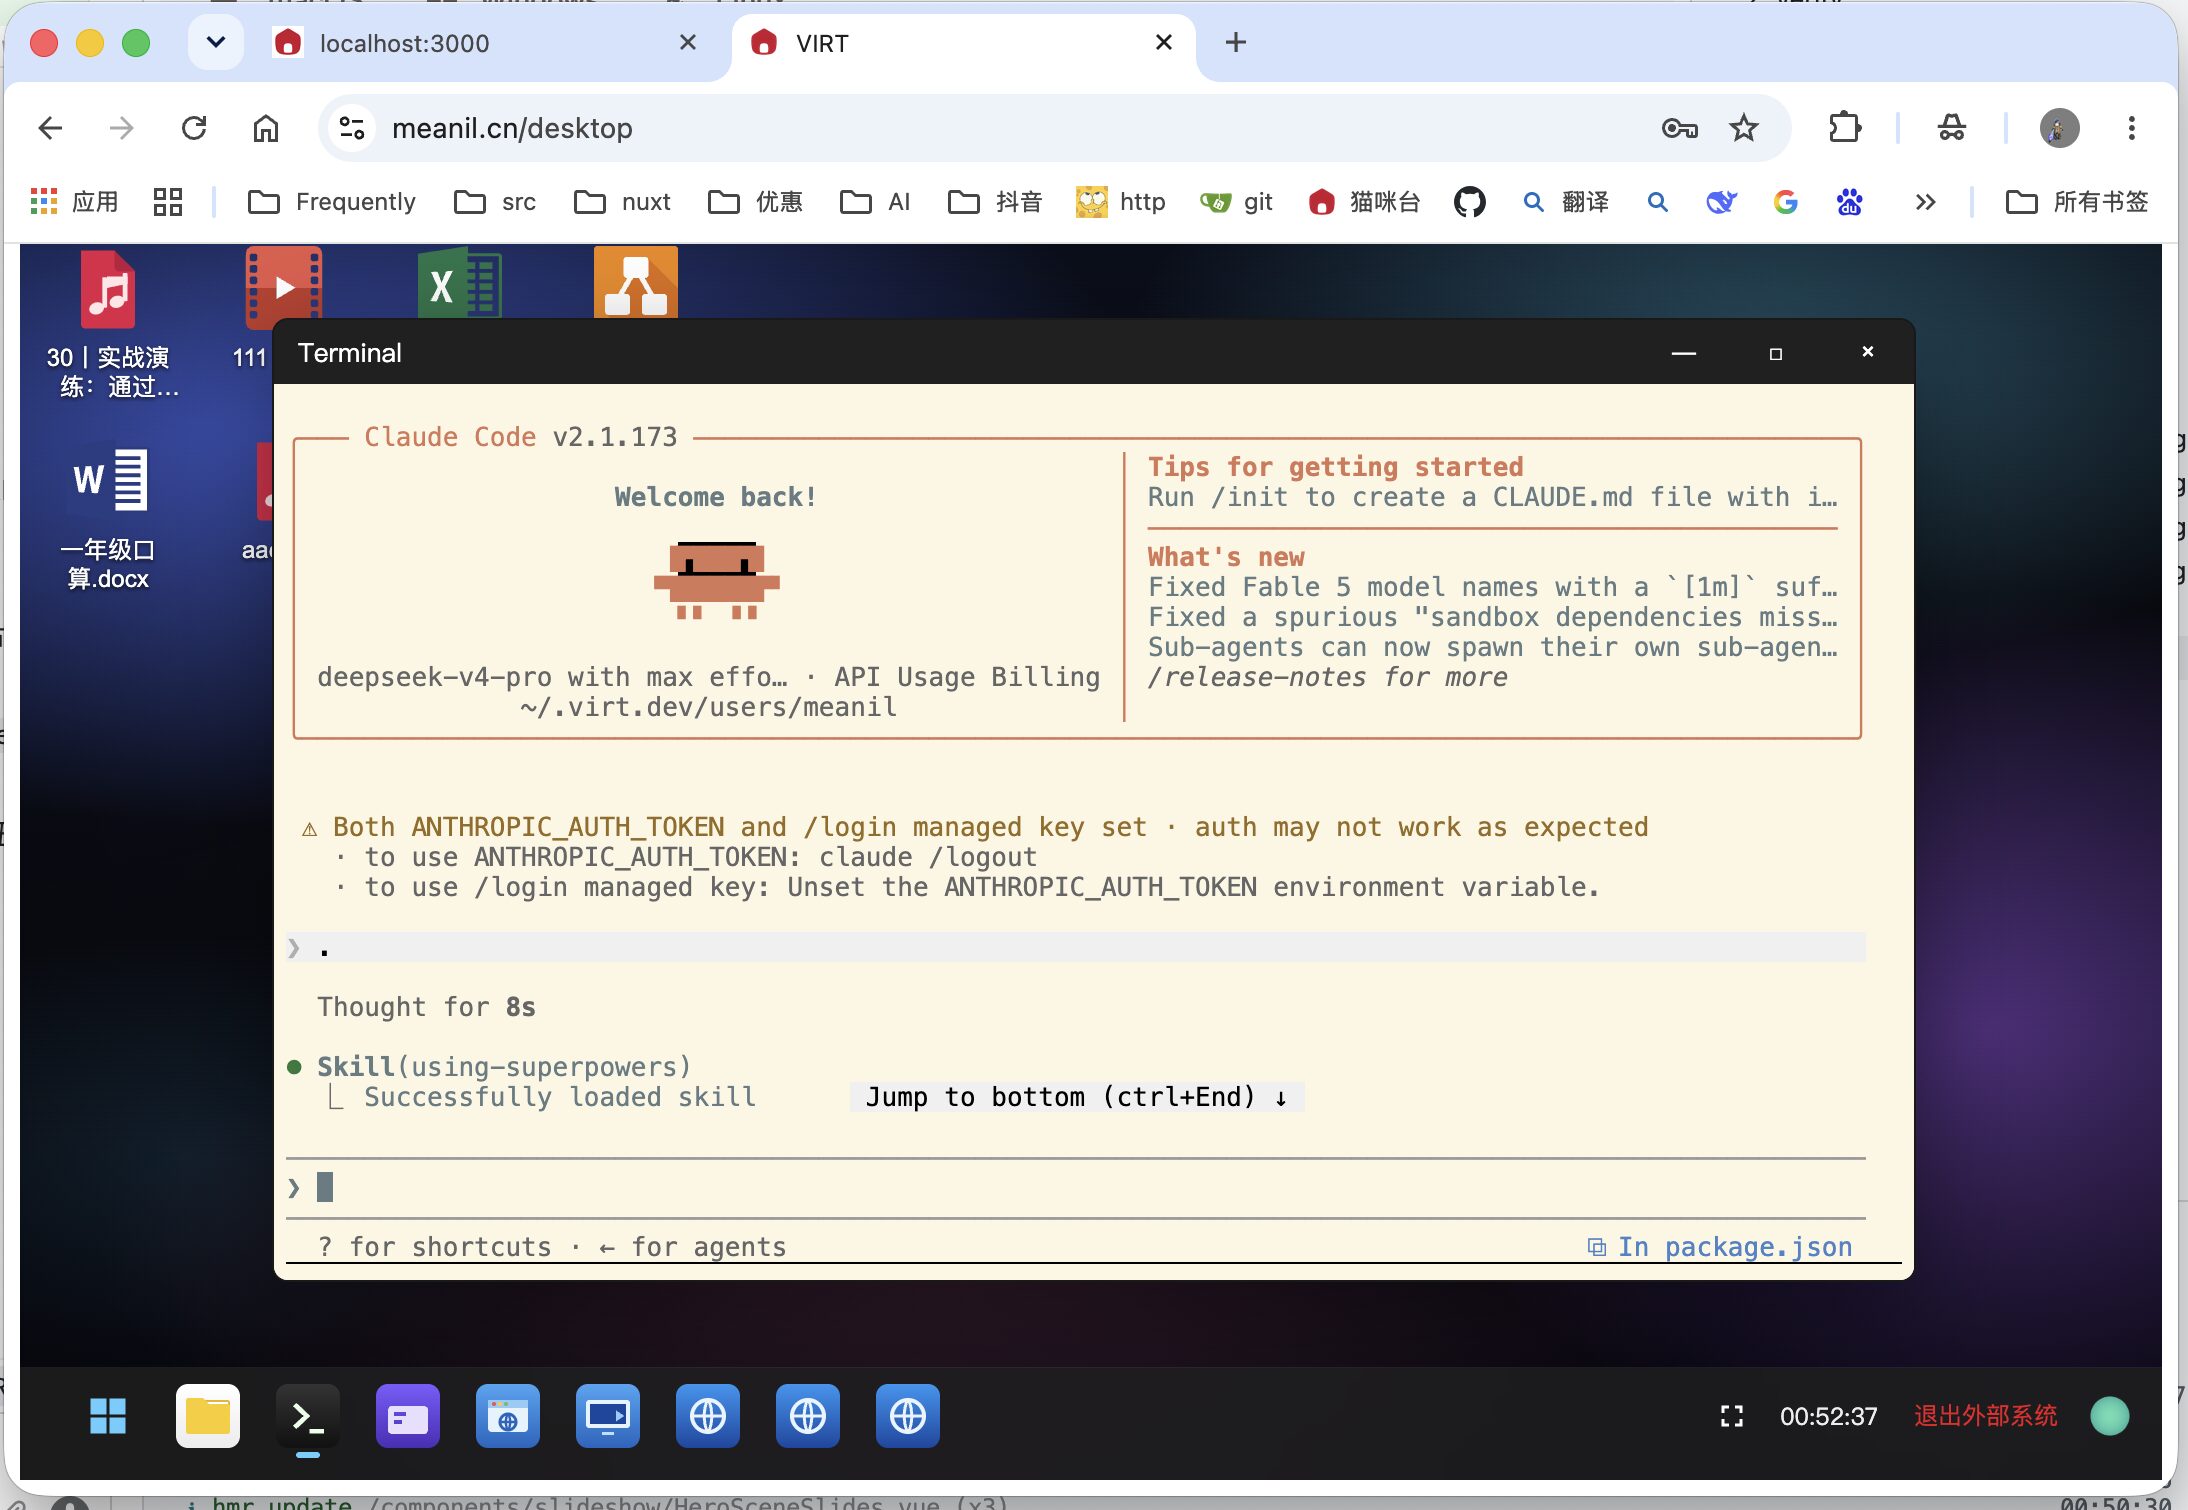Image resolution: width=2188 pixels, height=1510 pixels.
Task: Maximize the Terminal window
Action: (1776, 353)
